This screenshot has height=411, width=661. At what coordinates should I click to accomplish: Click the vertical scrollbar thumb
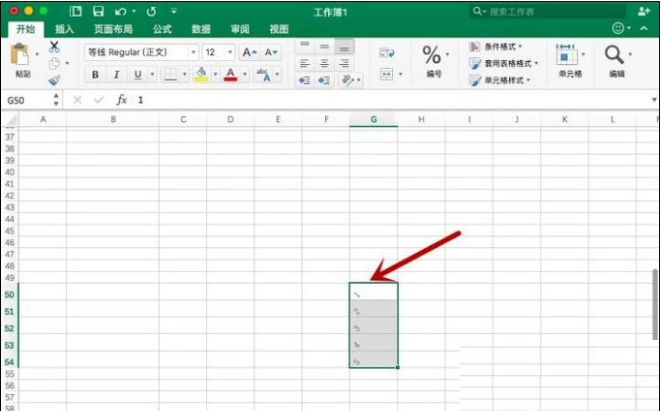(x=656, y=304)
